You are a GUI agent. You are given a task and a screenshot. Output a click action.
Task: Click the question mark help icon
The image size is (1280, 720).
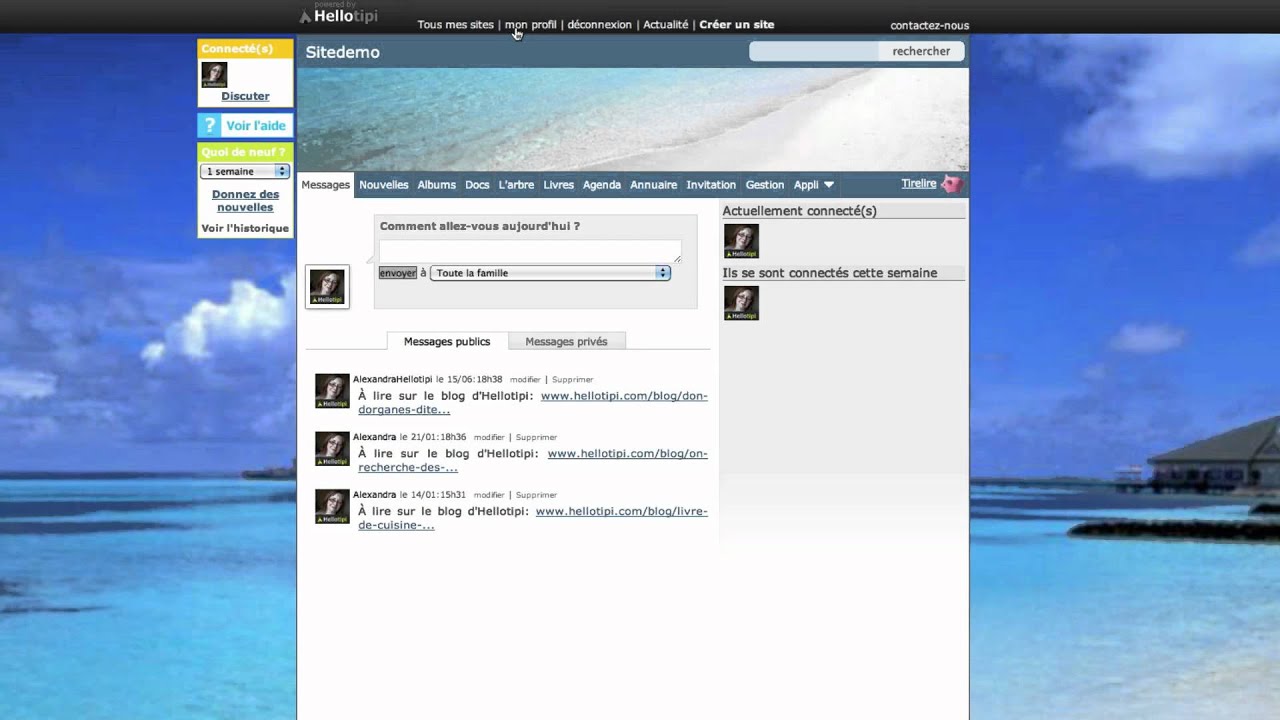click(x=209, y=125)
